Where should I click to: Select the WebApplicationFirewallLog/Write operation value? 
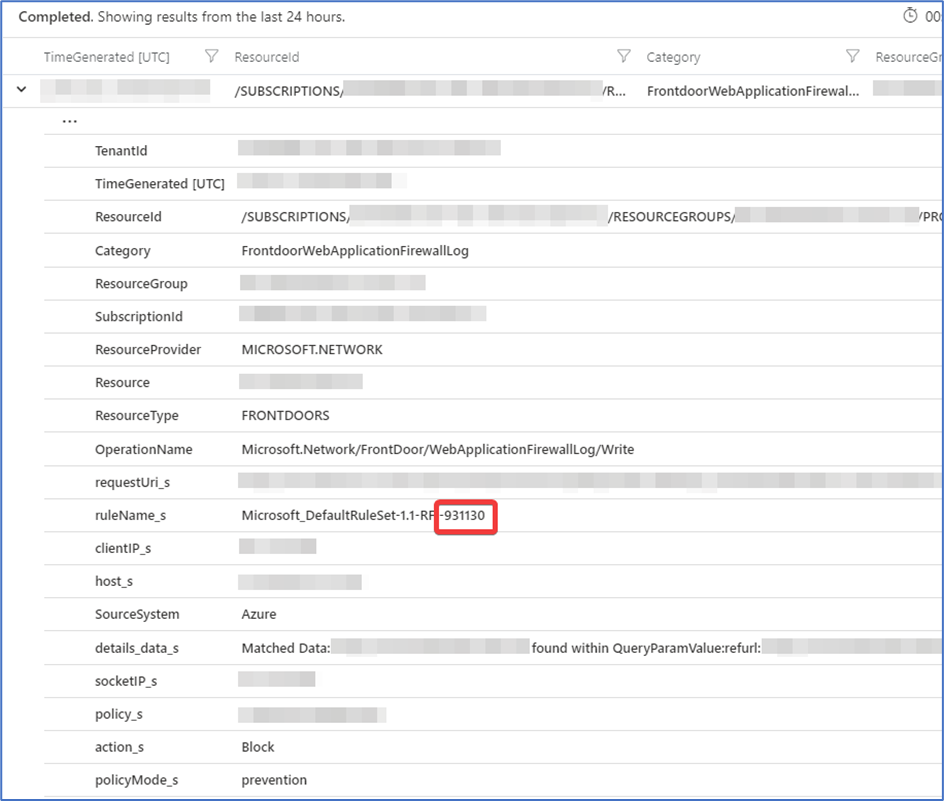438,449
